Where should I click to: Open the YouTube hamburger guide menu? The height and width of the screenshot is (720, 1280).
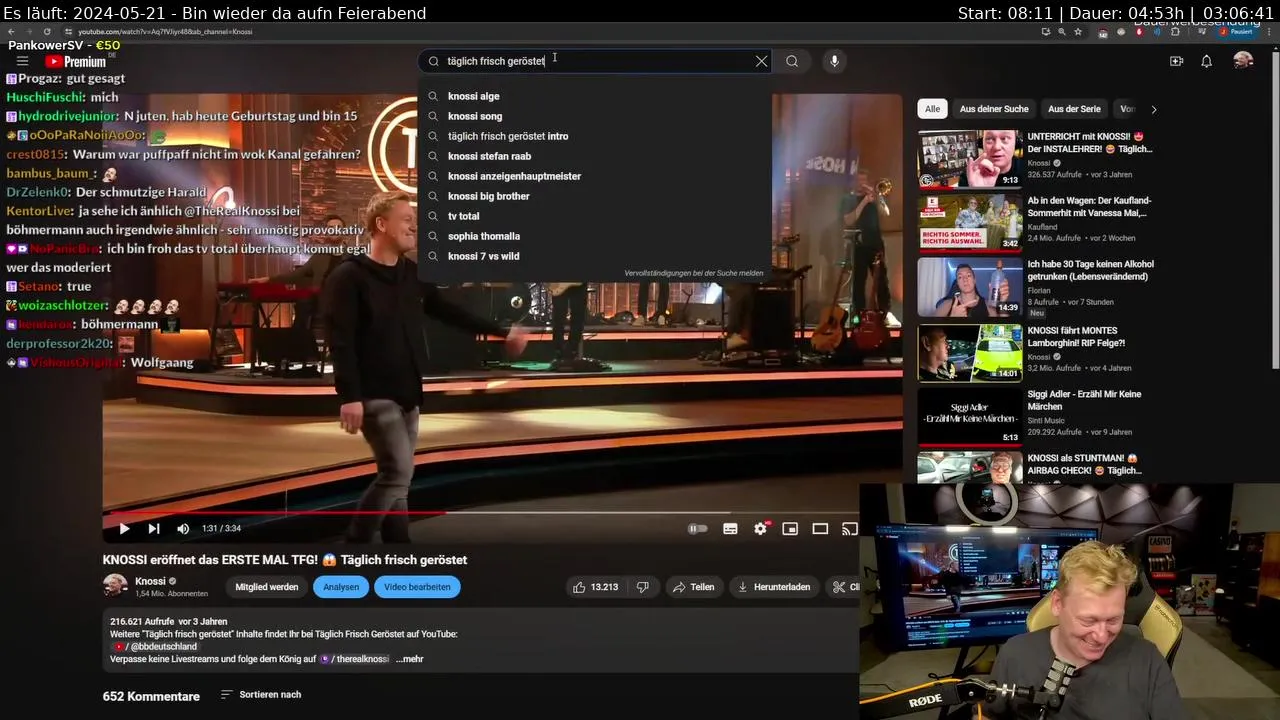tap(22, 61)
